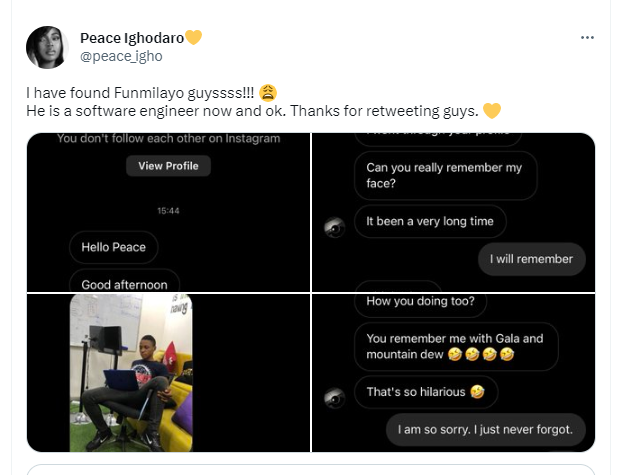The width and height of the screenshot is (624, 475).
Task: Open the @peace_igho handle link
Action: [121, 56]
